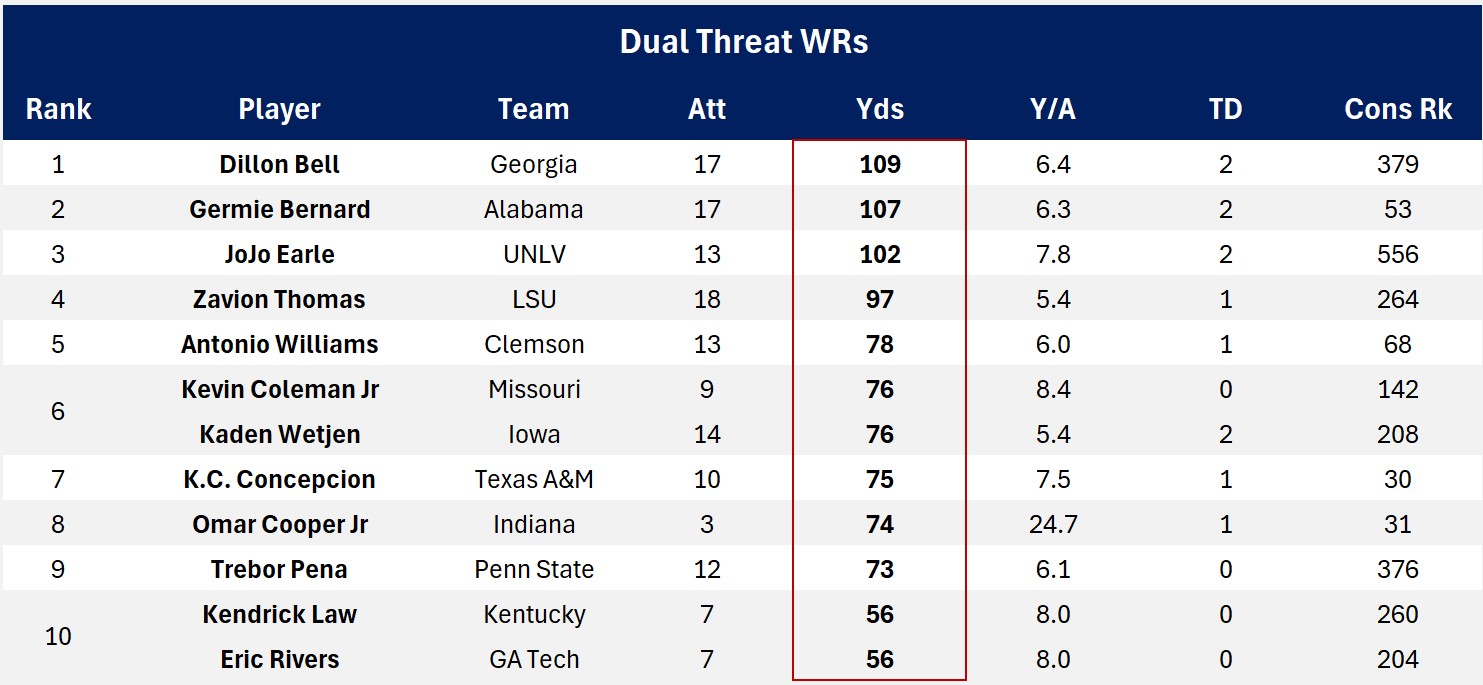Click the Att column header
The width and height of the screenshot is (1483, 685).
(707, 109)
